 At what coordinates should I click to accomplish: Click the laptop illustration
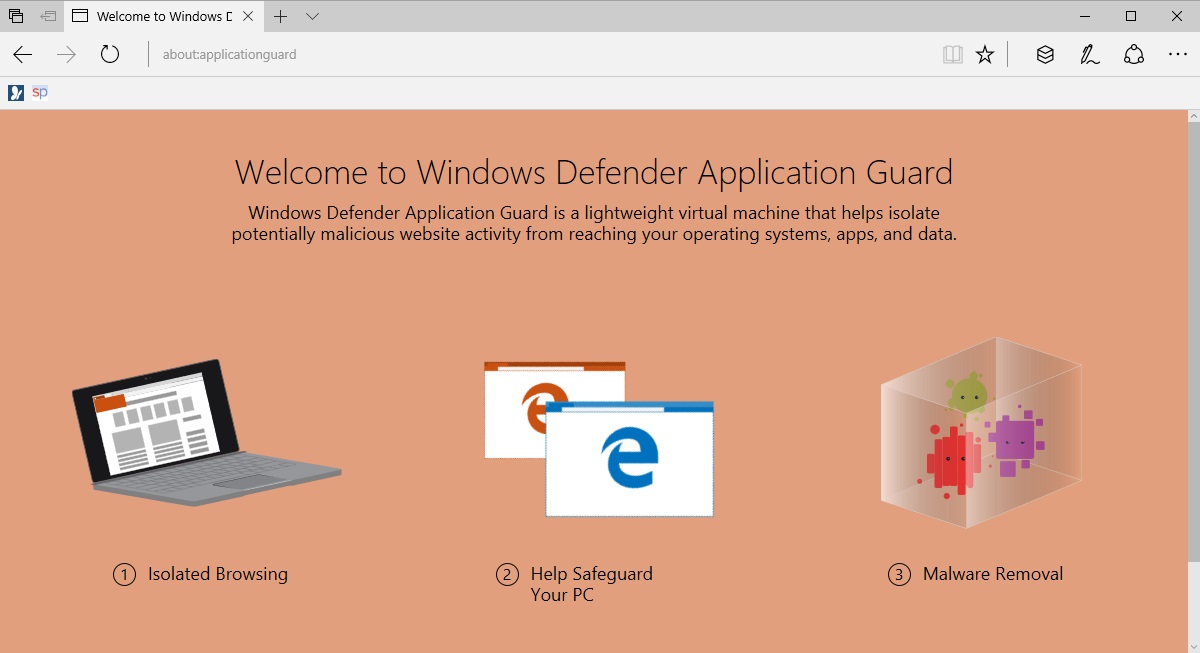[206, 432]
